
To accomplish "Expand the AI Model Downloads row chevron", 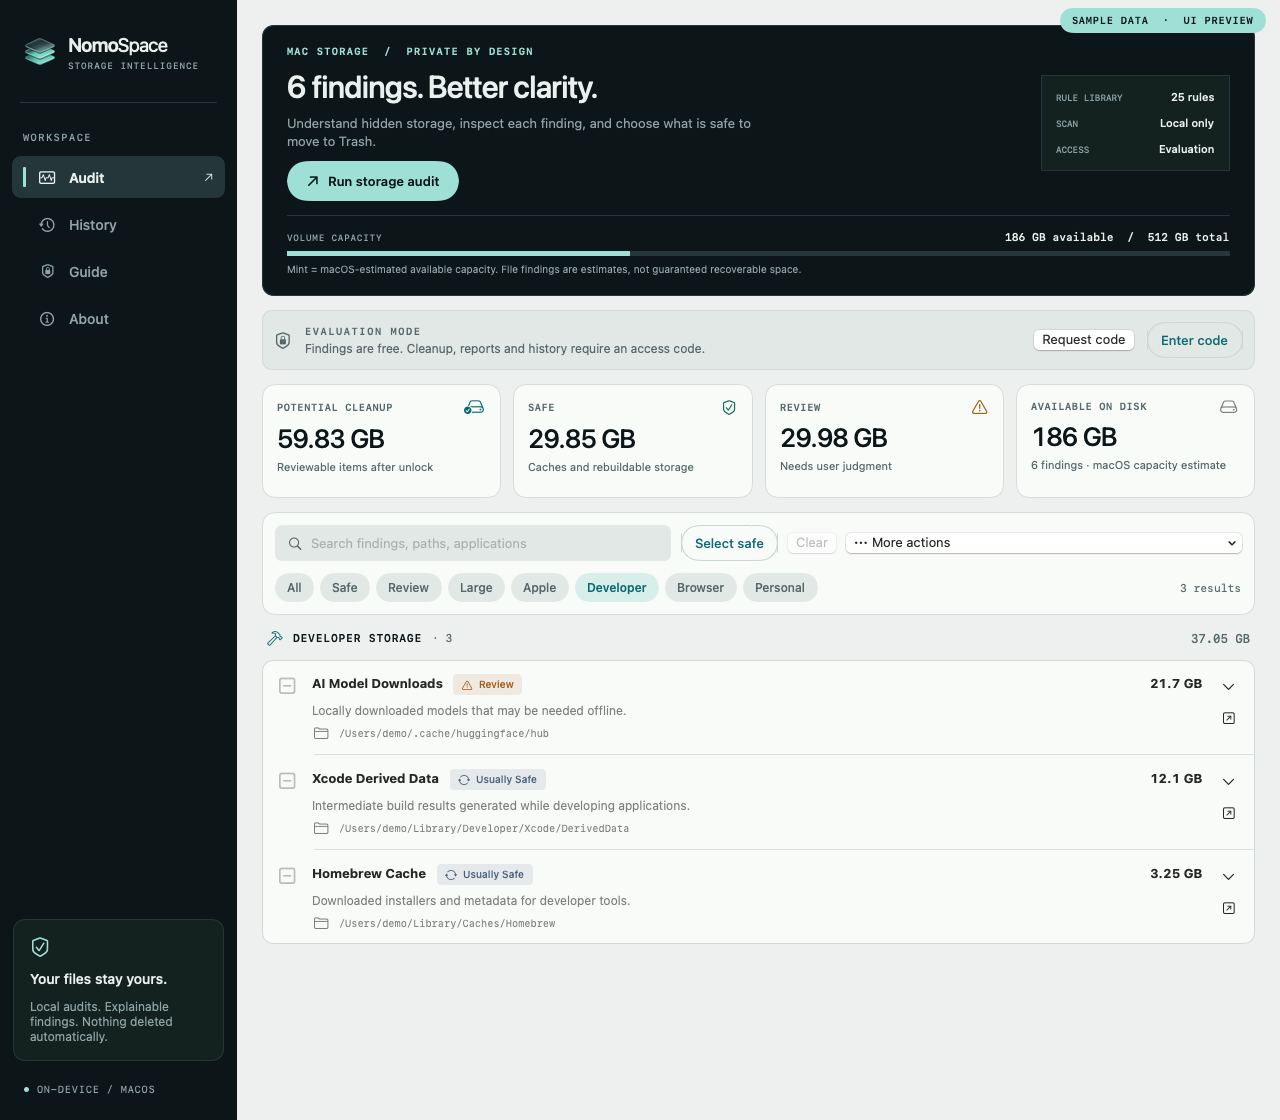I will 1229,686.
